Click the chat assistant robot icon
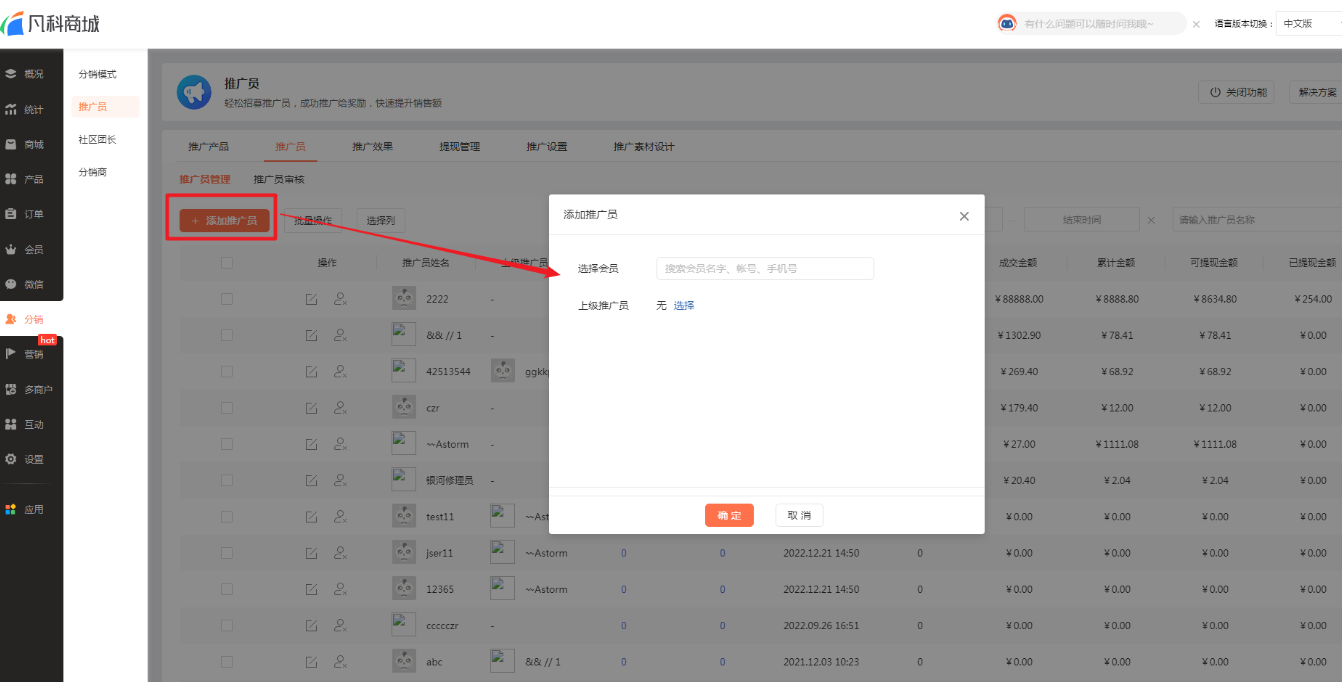Viewport: 1342px width, 682px height. coord(1007,23)
